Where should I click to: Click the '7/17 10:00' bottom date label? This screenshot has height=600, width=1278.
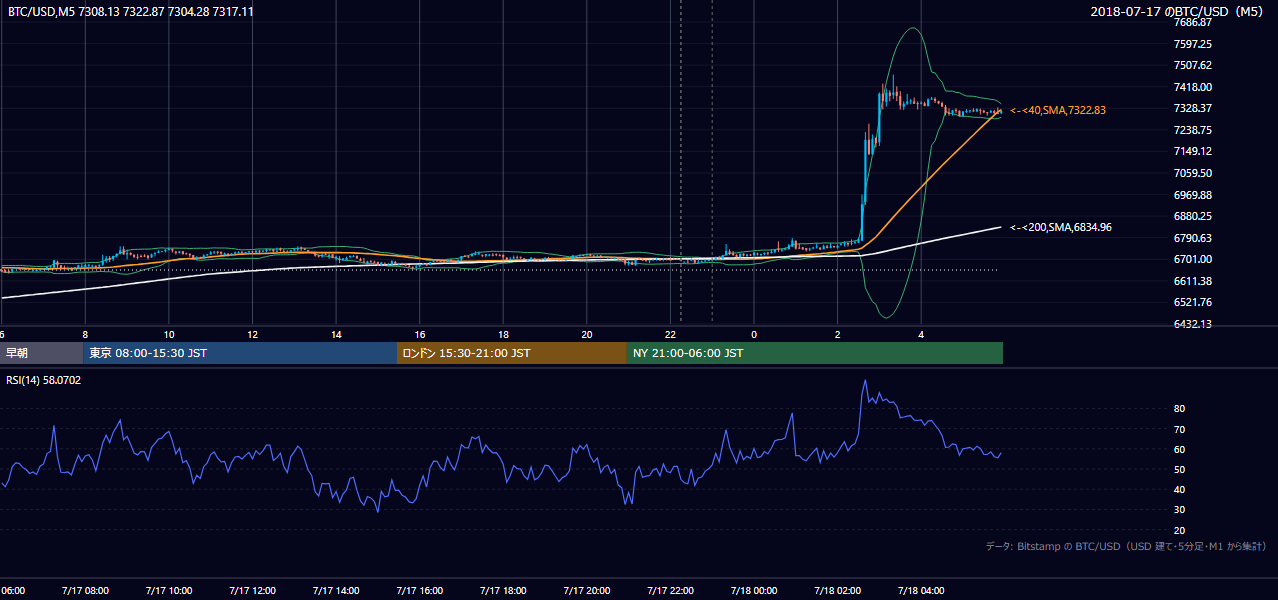tap(169, 590)
